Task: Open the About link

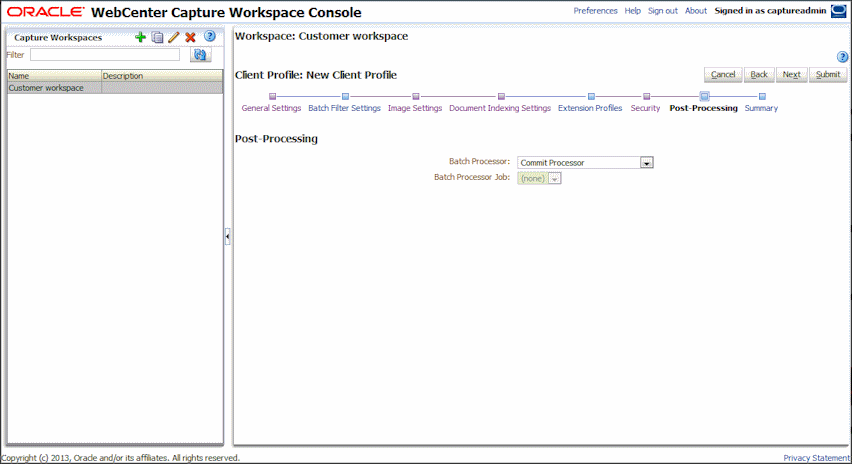Action: click(696, 11)
